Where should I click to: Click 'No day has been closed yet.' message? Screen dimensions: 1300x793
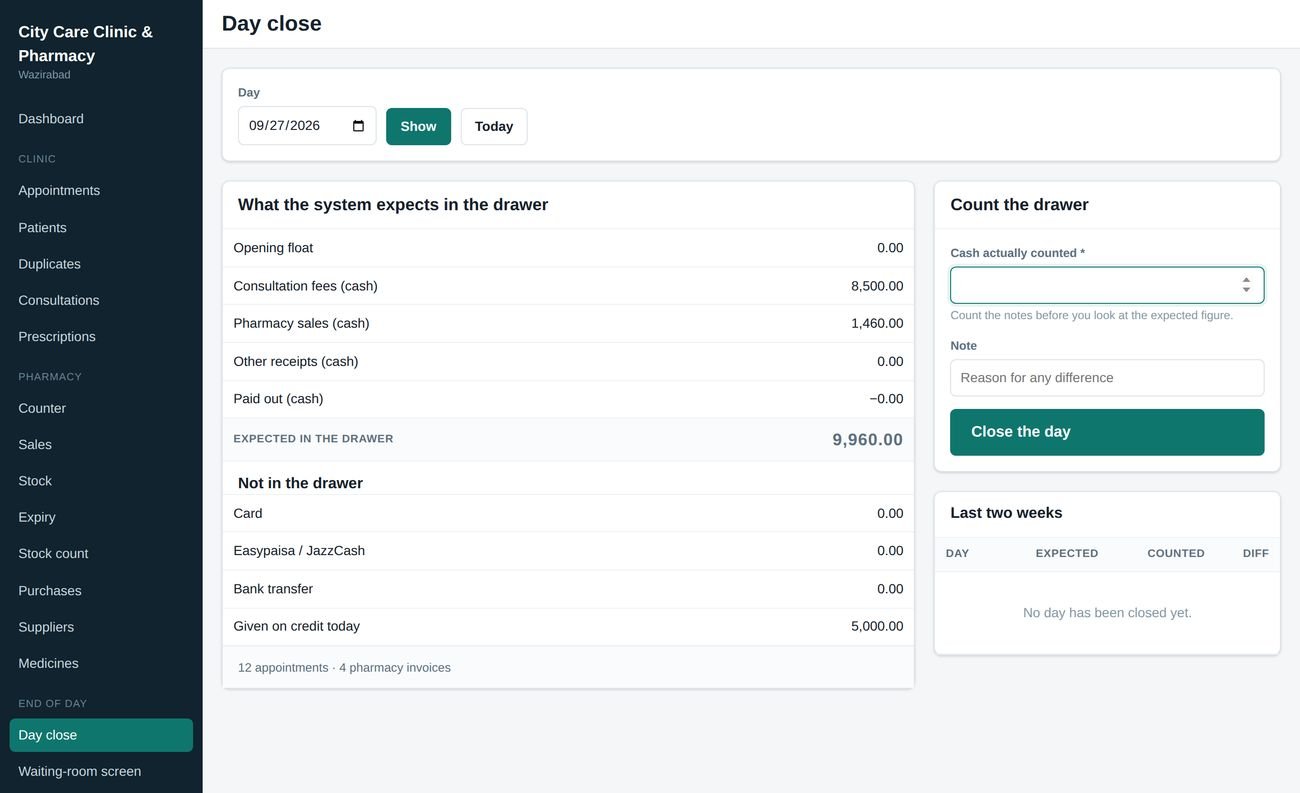coord(1107,613)
